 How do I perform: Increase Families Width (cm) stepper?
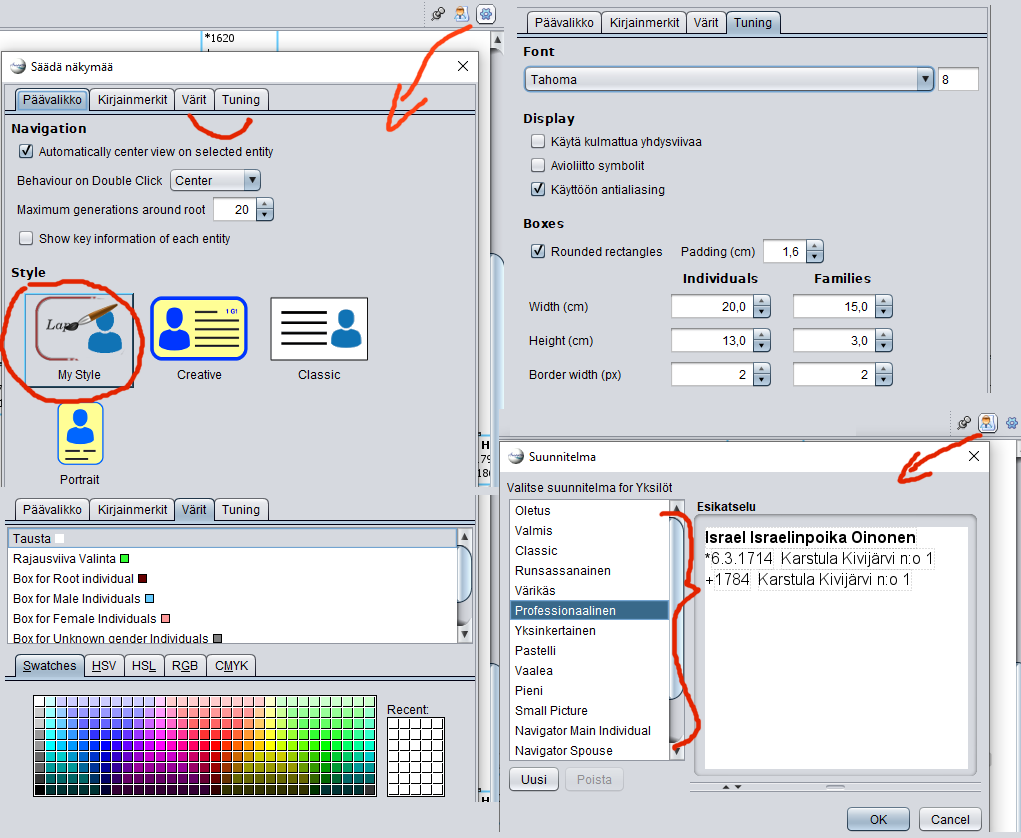tap(884, 301)
